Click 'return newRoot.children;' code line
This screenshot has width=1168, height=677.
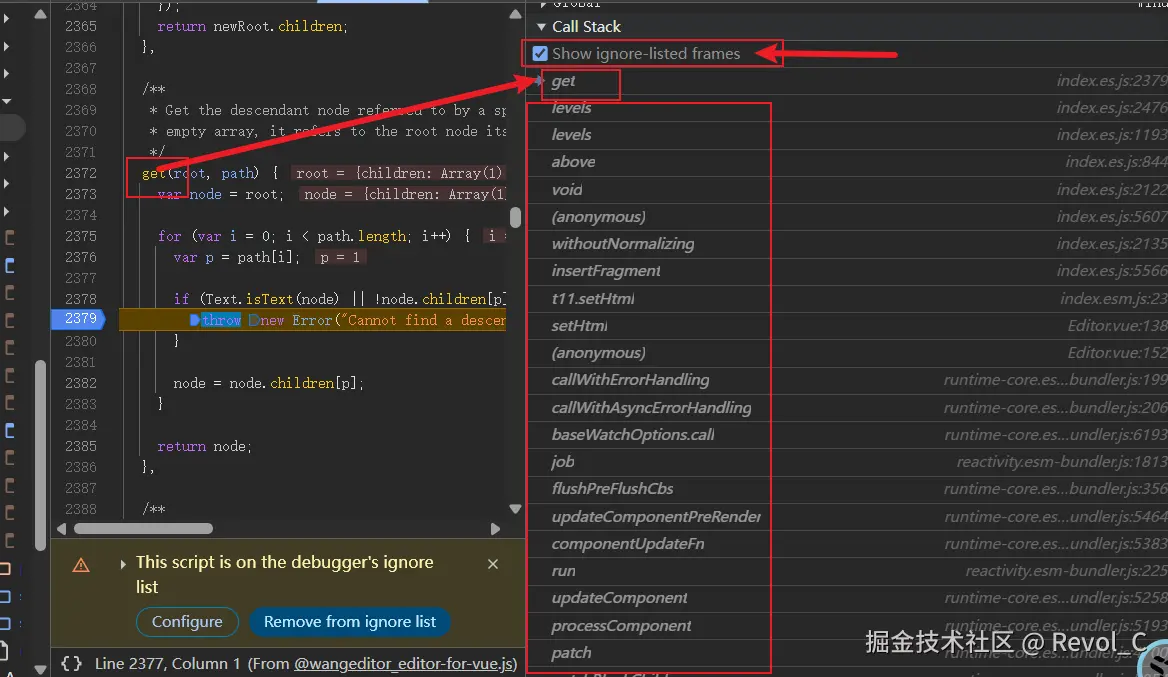tap(252, 26)
